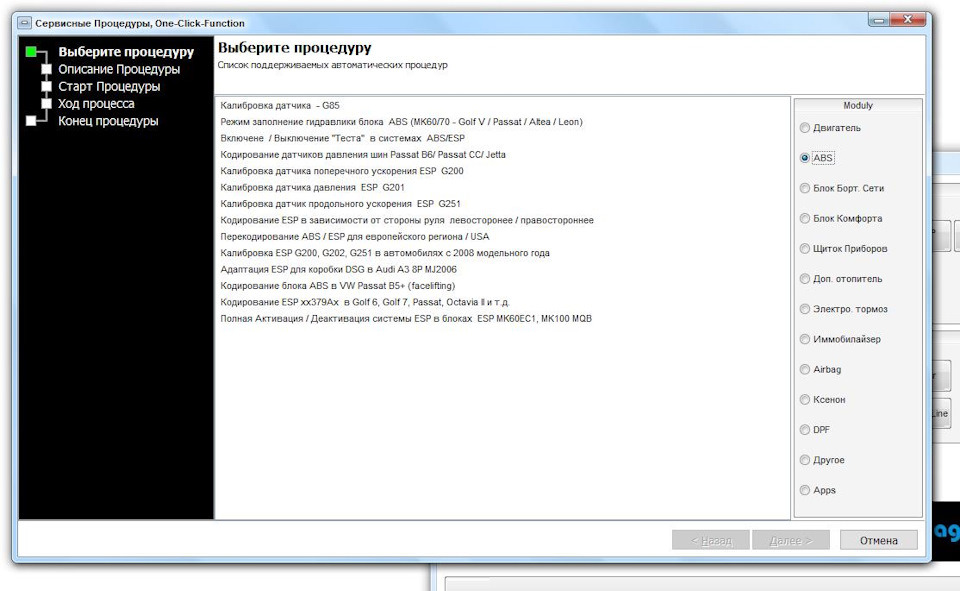Select 'Калибровка датчика давления ESP G201'
This screenshot has height=591, width=960.
[x=312, y=187]
